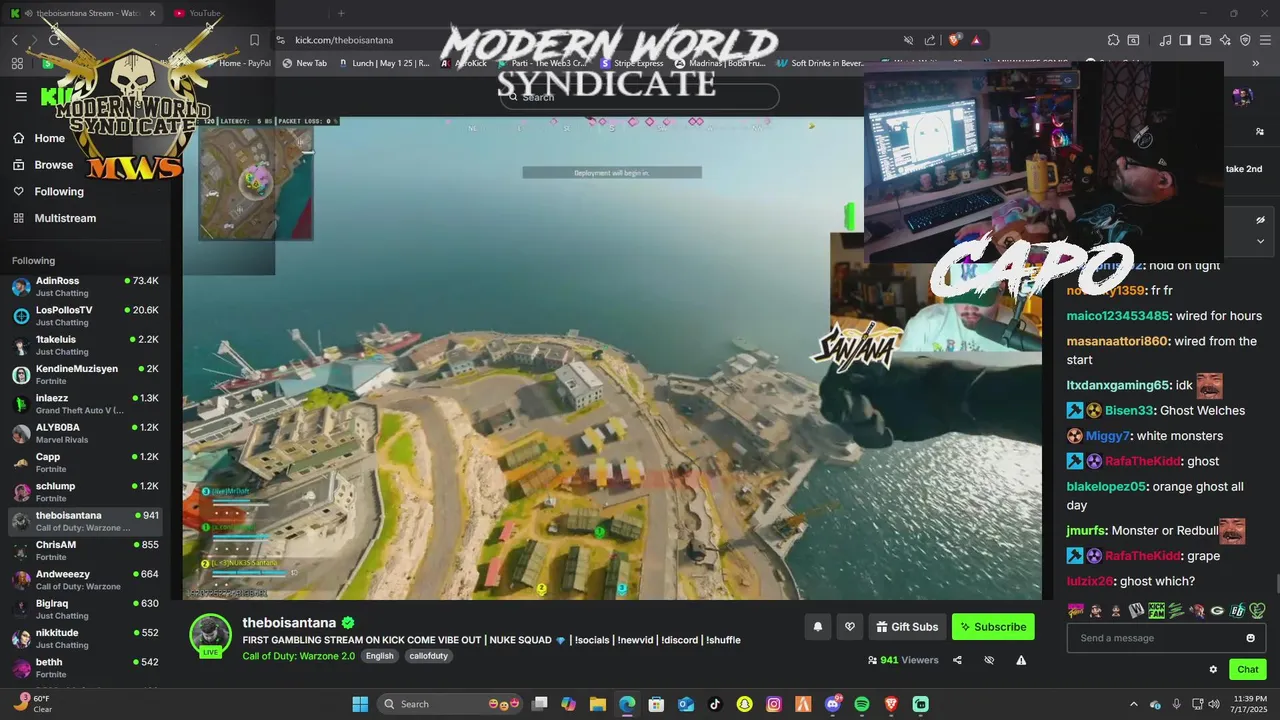Screen dimensions: 1280x720
Task: Open inlaezz channel in Following list
Action: pyautogui.click(x=86, y=404)
